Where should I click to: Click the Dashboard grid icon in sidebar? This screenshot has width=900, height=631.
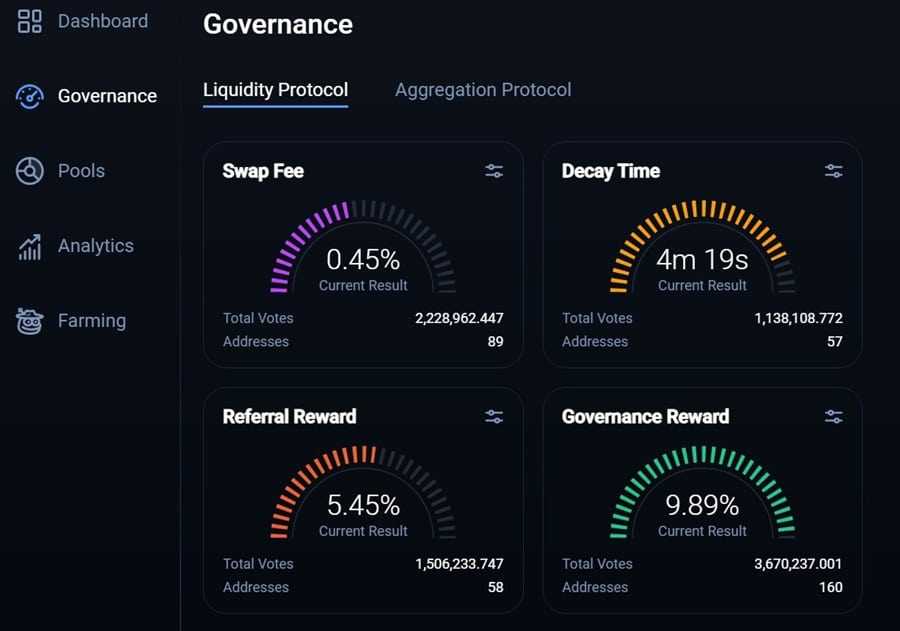(30, 21)
